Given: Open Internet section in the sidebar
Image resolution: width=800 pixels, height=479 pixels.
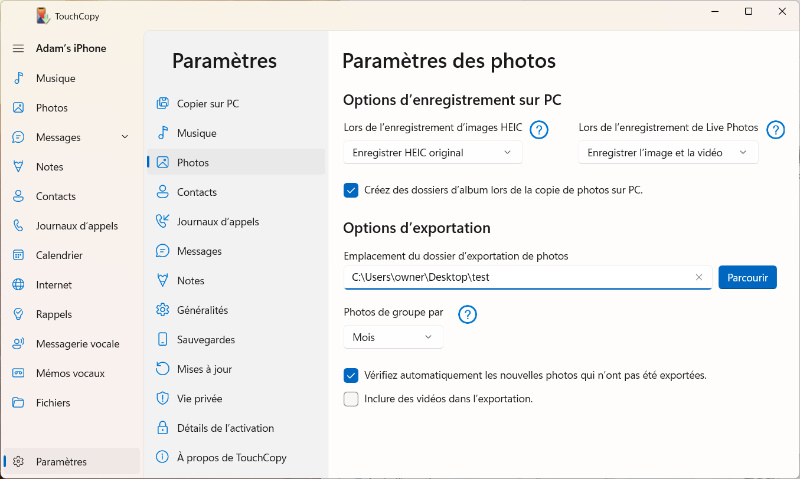Looking at the screenshot, I should pos(53,285).
